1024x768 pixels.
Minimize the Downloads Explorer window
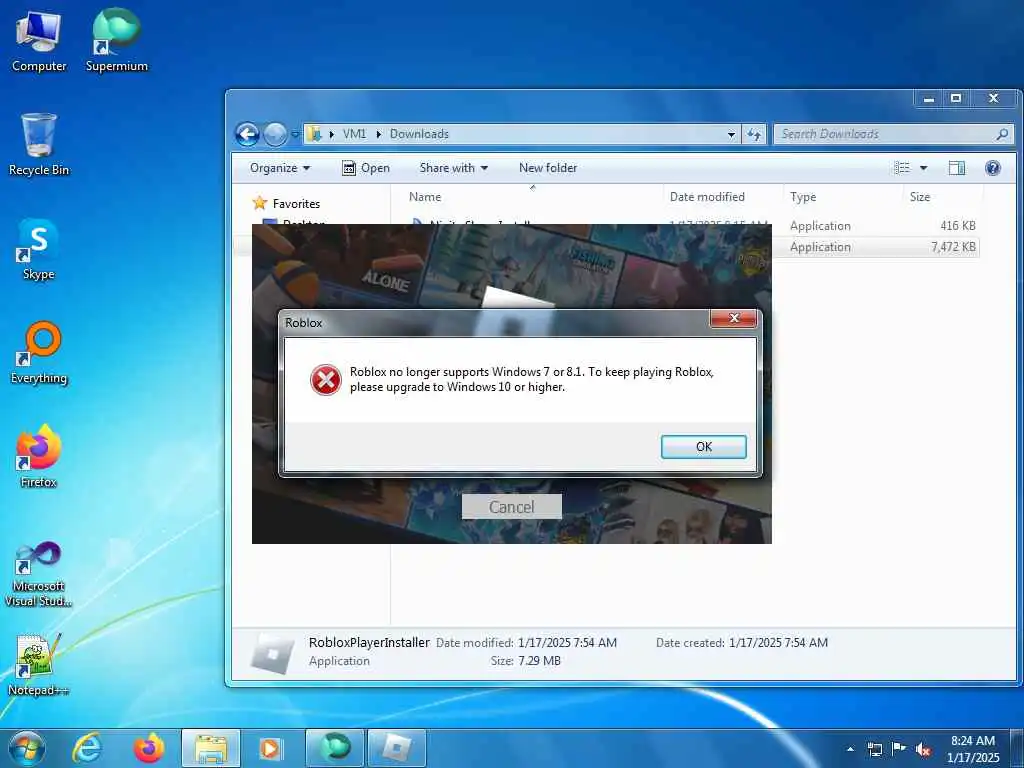929,99
